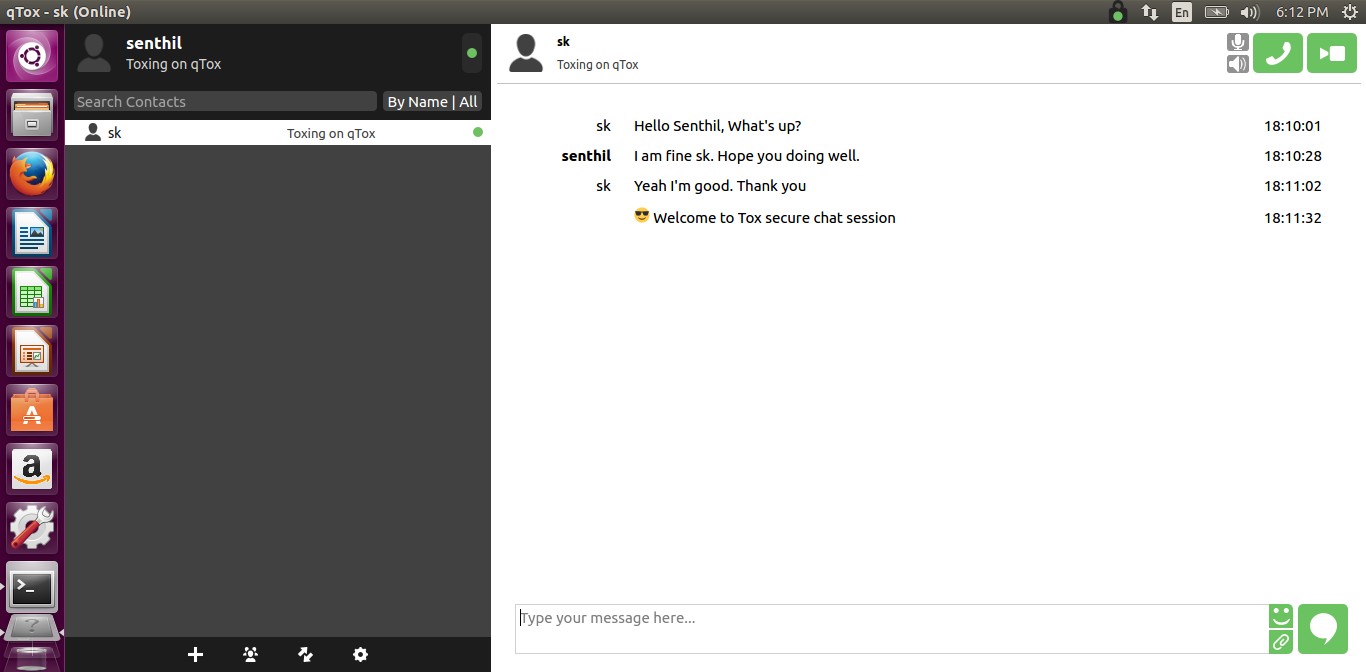Click senthil's profile name

point(154,43)
